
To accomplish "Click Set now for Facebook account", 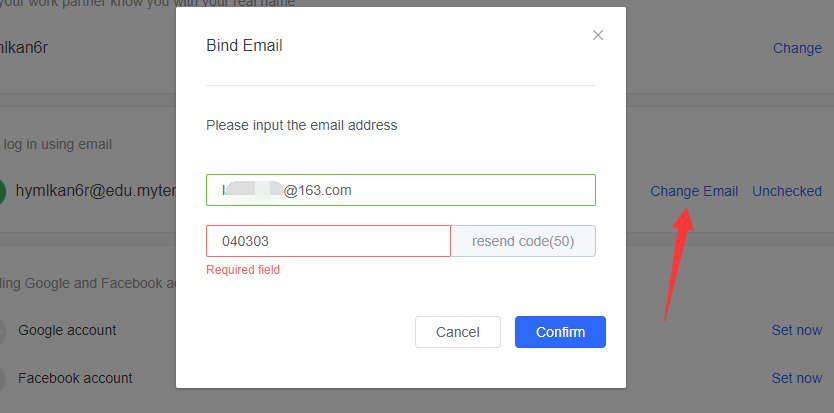I will [x=796, y=378].
